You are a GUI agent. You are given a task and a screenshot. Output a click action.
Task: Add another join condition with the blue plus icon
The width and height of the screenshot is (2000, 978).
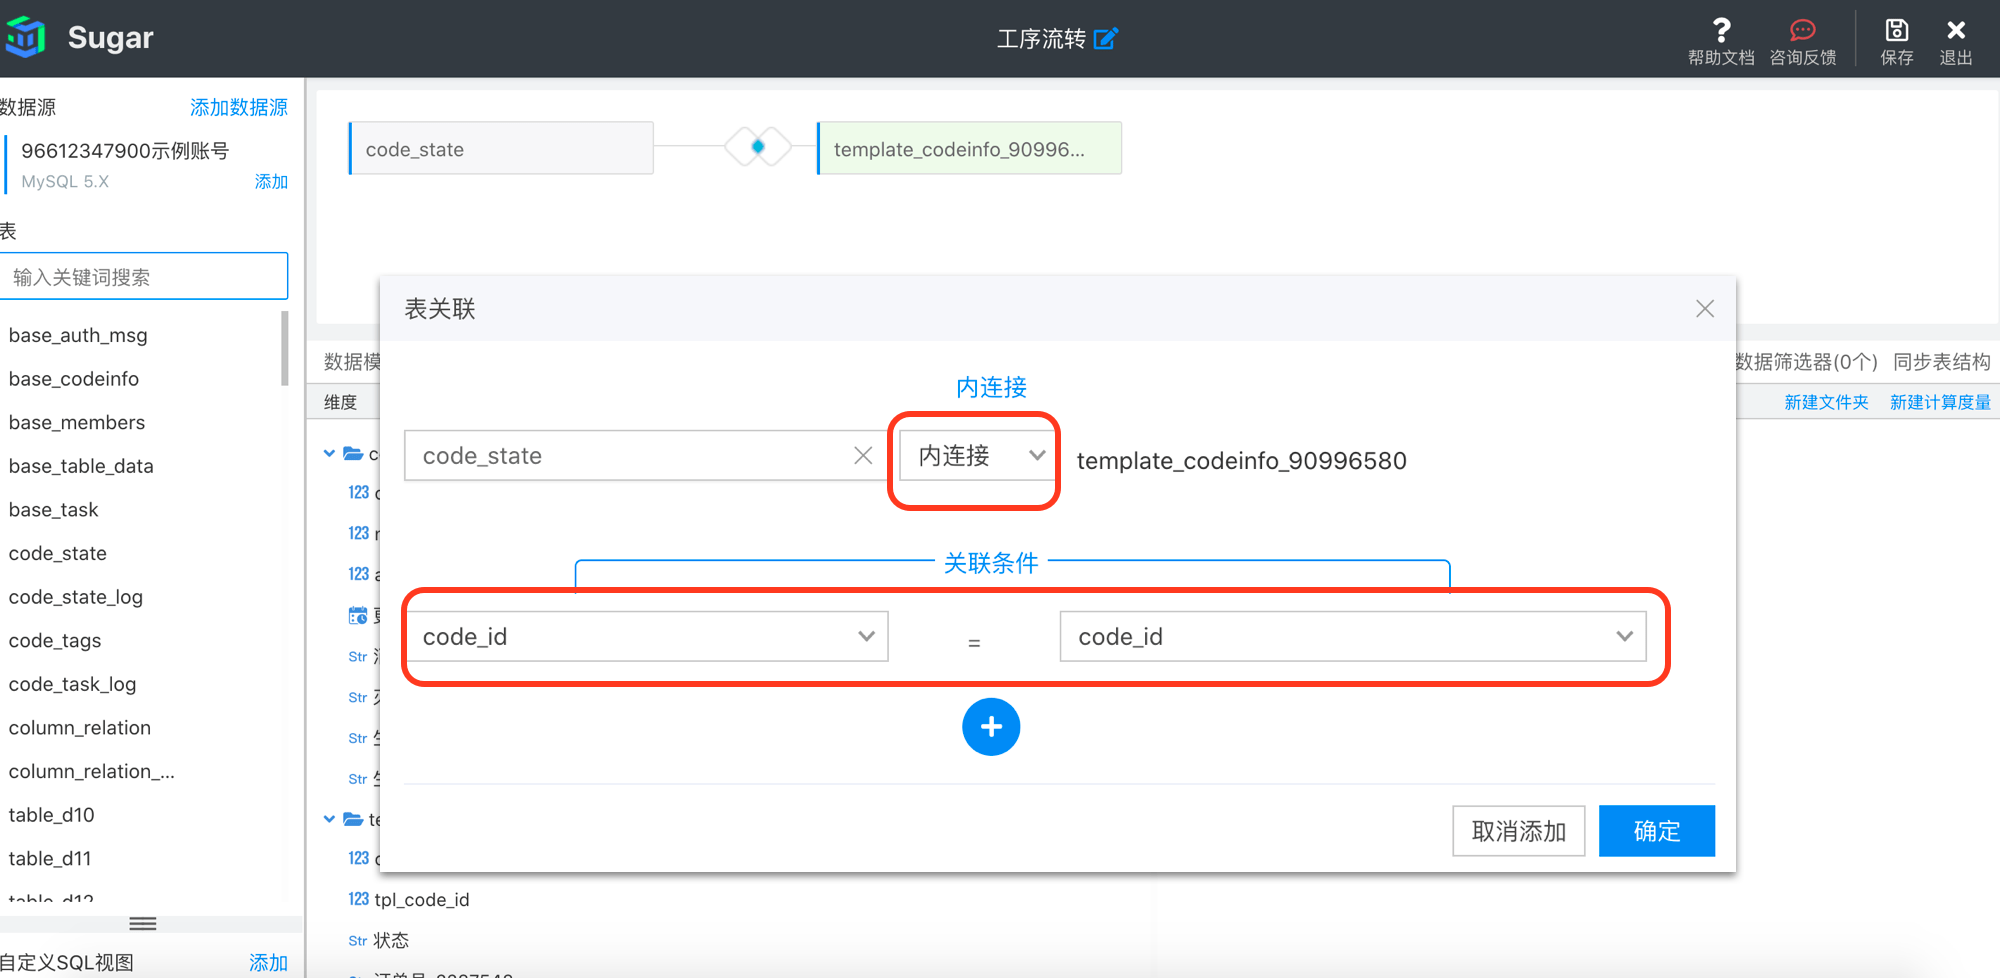click(x=991, y=727)
